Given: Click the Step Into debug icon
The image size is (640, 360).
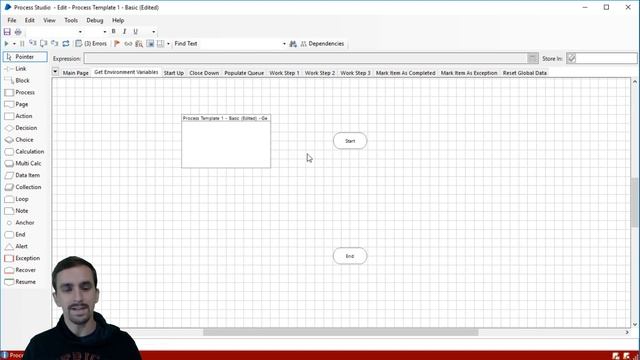Looking at the screenshot, I should click(x=33, y=43).
